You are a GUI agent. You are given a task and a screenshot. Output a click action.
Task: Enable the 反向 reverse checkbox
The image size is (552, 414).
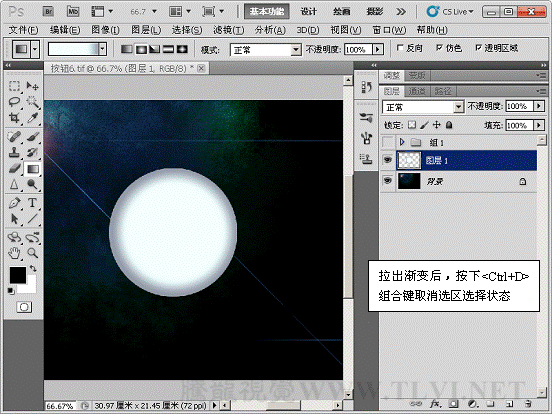pyautogui.click(x=400, y=48)
